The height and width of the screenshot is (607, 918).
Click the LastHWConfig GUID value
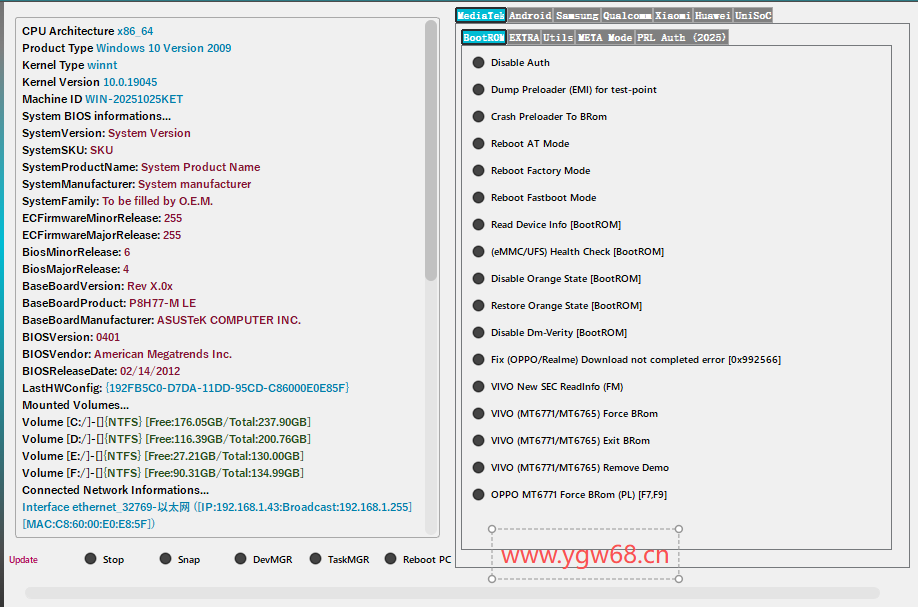(x=227, y=388)
